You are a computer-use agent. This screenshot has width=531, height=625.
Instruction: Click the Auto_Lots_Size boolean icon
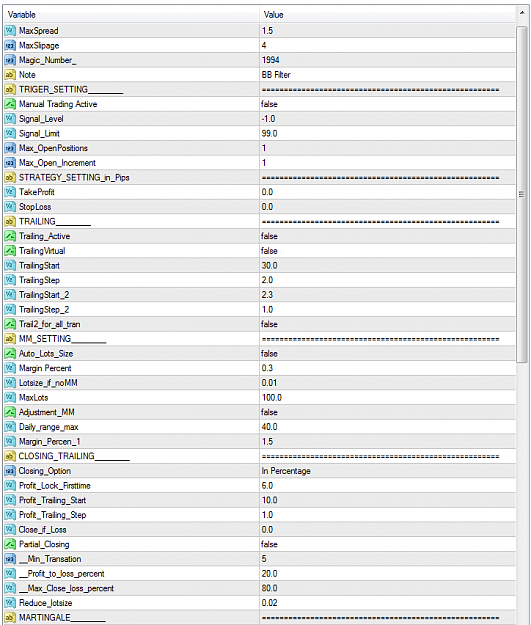tap(10, 354)
